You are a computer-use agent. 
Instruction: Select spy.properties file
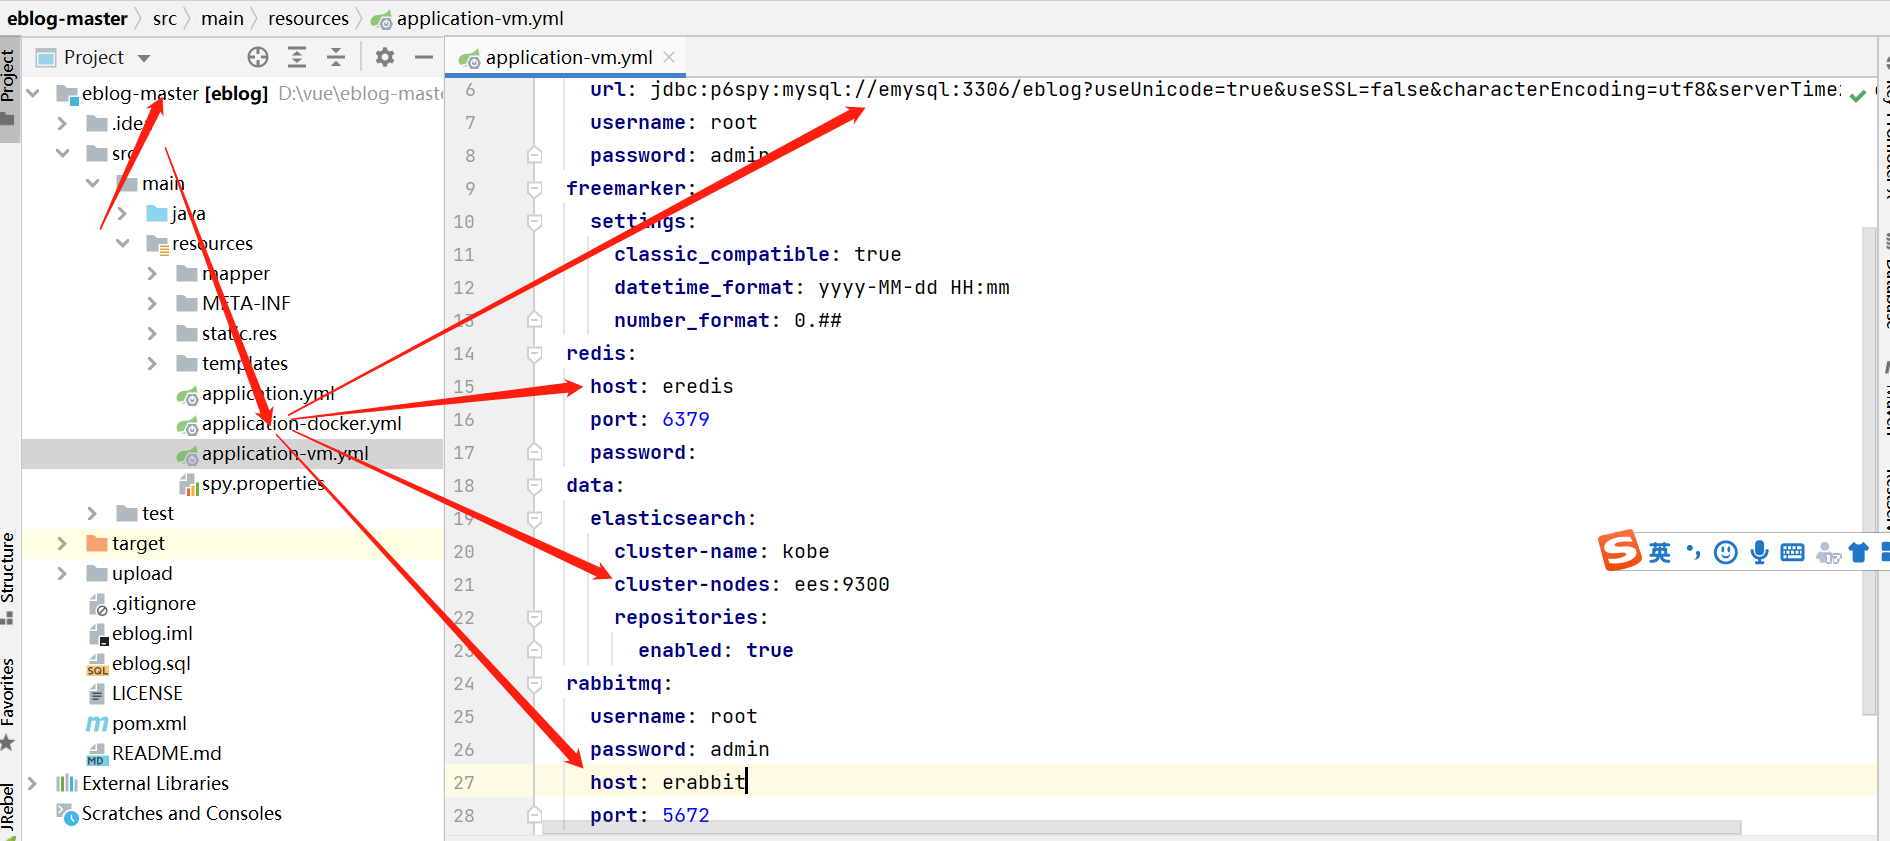(x=263, y=483)
